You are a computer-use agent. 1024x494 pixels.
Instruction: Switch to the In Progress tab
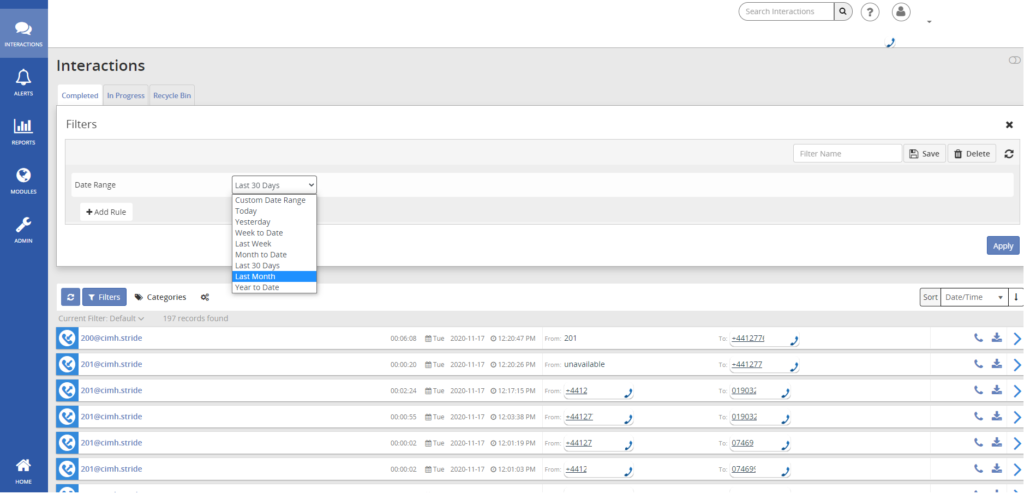coord(126,95)
